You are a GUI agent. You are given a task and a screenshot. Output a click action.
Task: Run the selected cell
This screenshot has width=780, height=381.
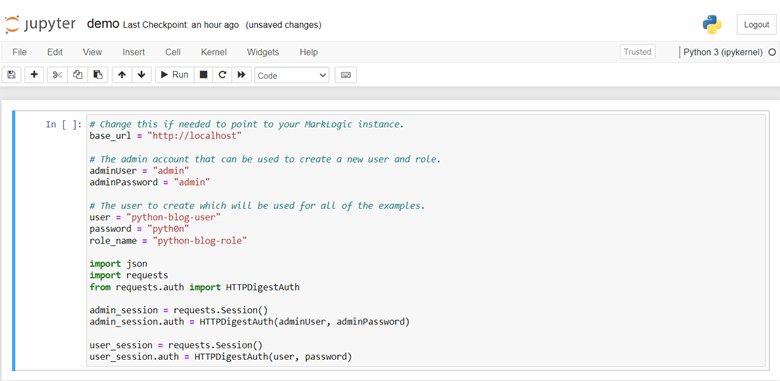coord(174,75)
